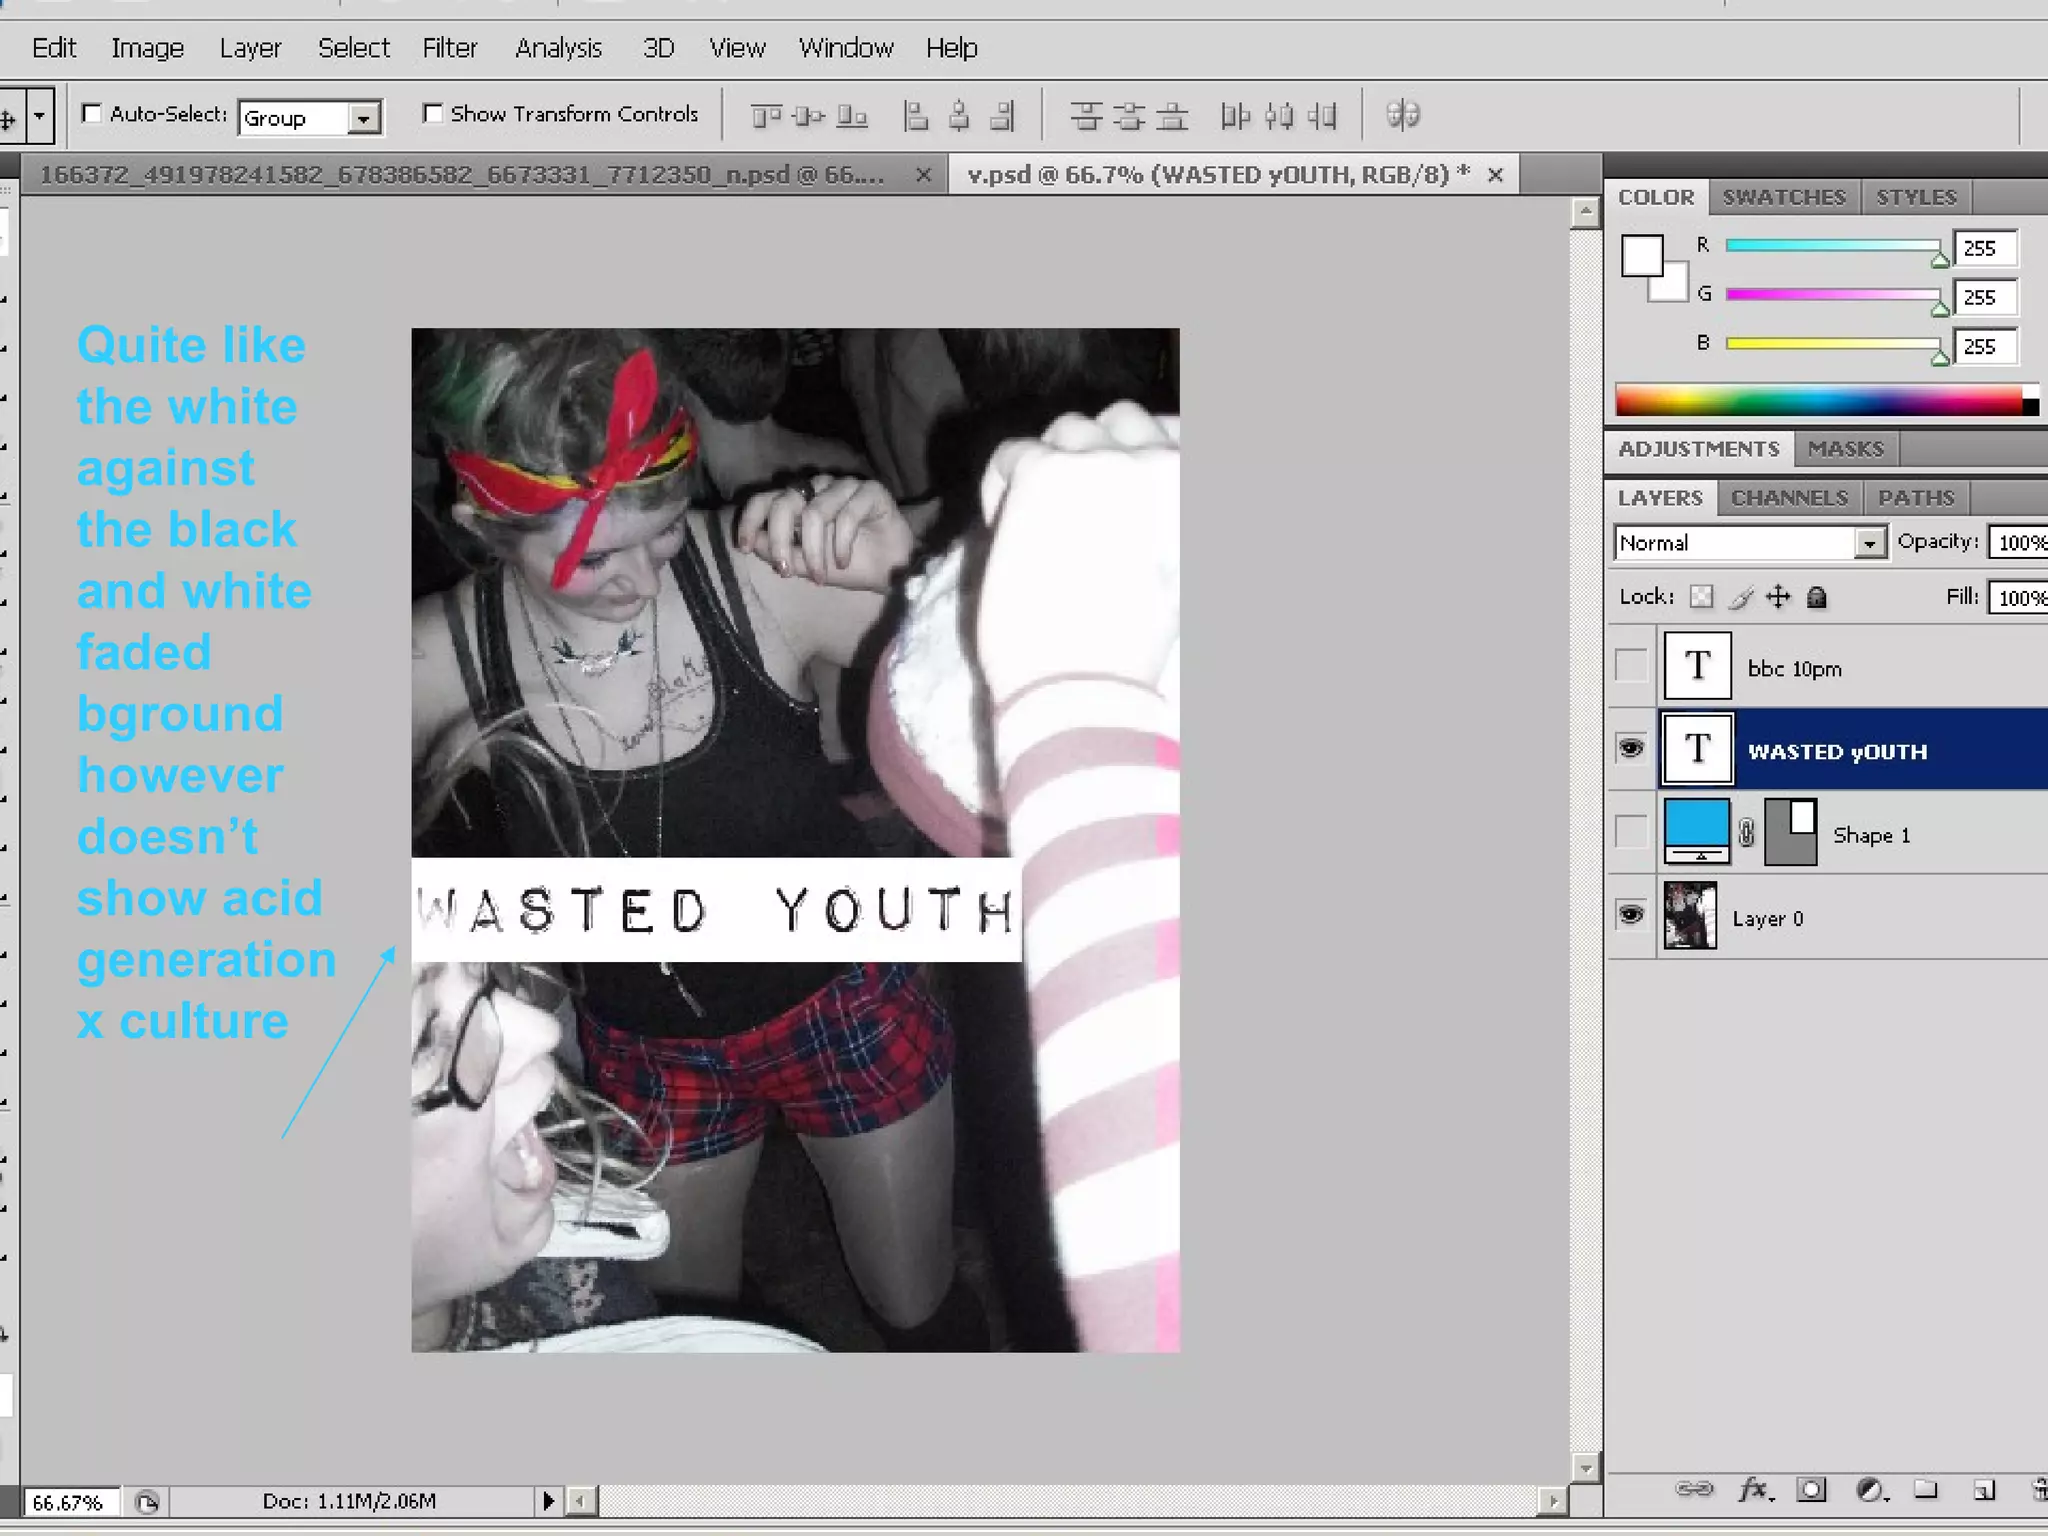Open the Auto-Select Group dropdown
Viewport: 2048px width, 1536px height.
pyautogui.click(x=365, y=118)
